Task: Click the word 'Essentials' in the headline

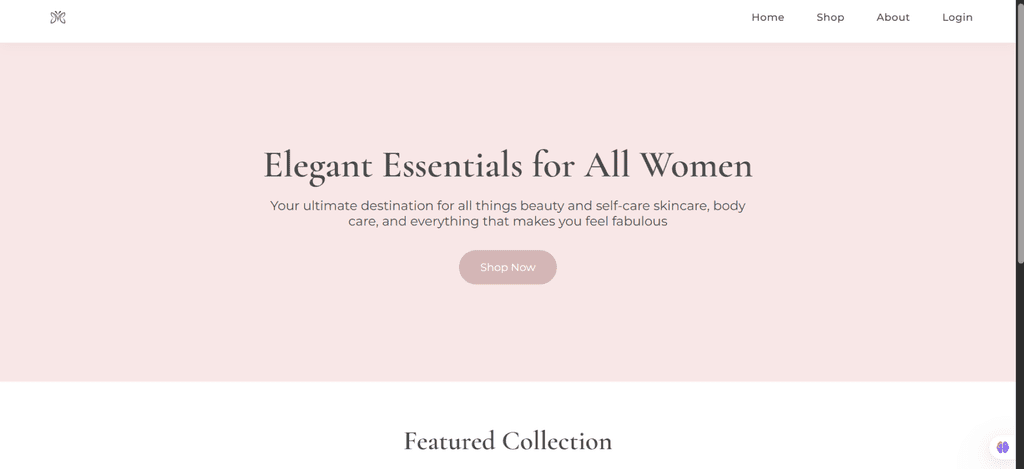Action: click(x=452, y=165)
